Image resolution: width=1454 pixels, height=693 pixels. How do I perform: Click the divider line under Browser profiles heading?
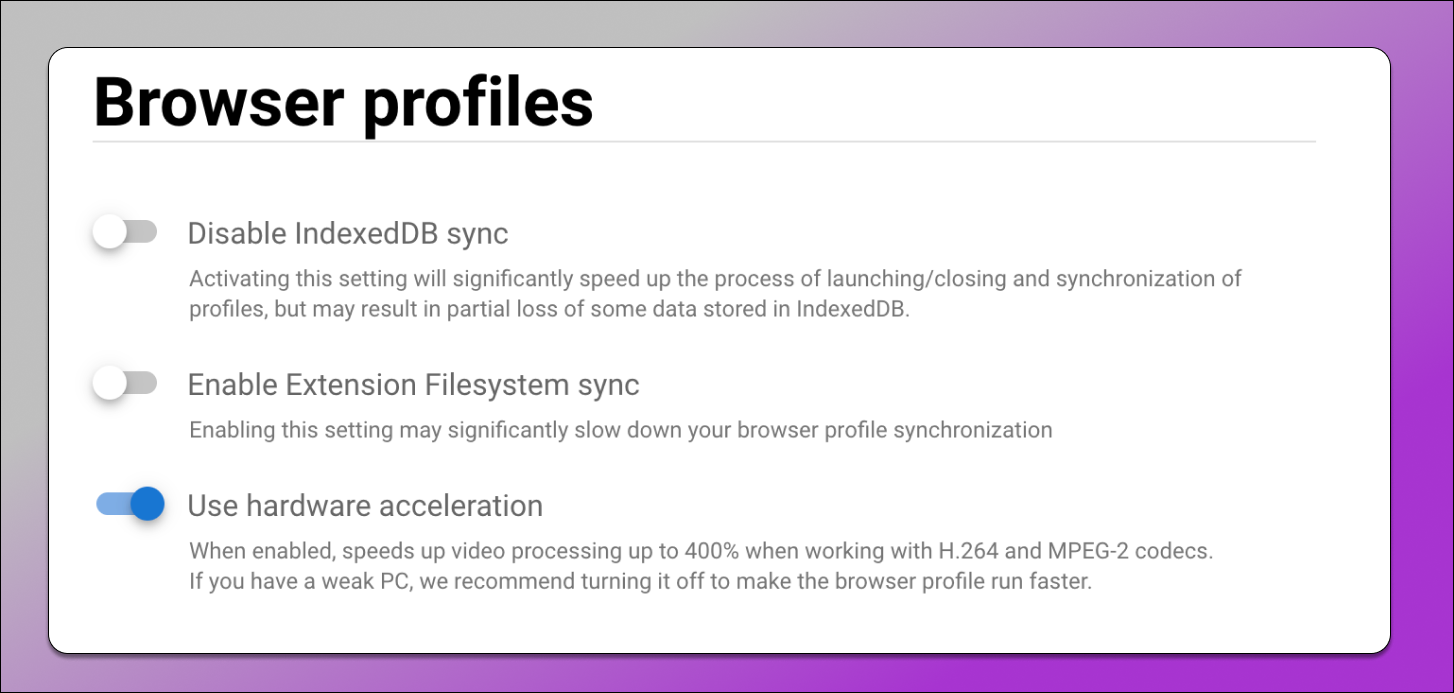coord(704,142)
